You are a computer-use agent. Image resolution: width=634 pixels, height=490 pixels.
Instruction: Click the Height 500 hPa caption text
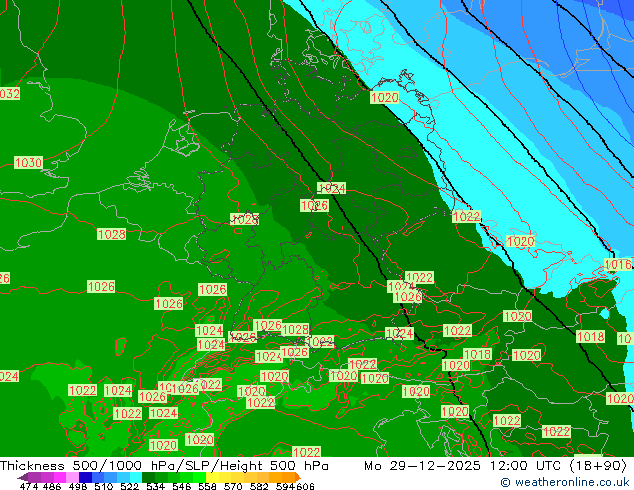coord(274,466)
